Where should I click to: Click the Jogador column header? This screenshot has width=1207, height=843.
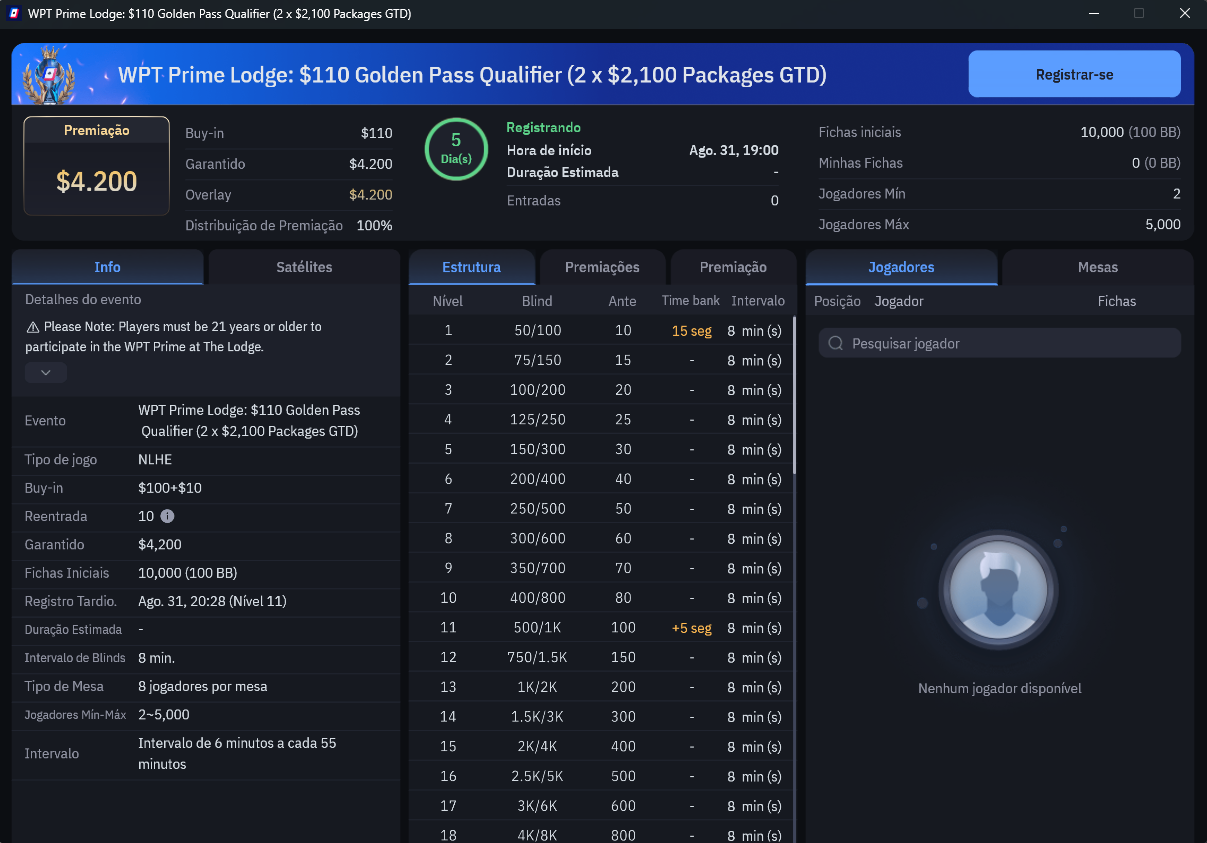(x=899, y=301)
